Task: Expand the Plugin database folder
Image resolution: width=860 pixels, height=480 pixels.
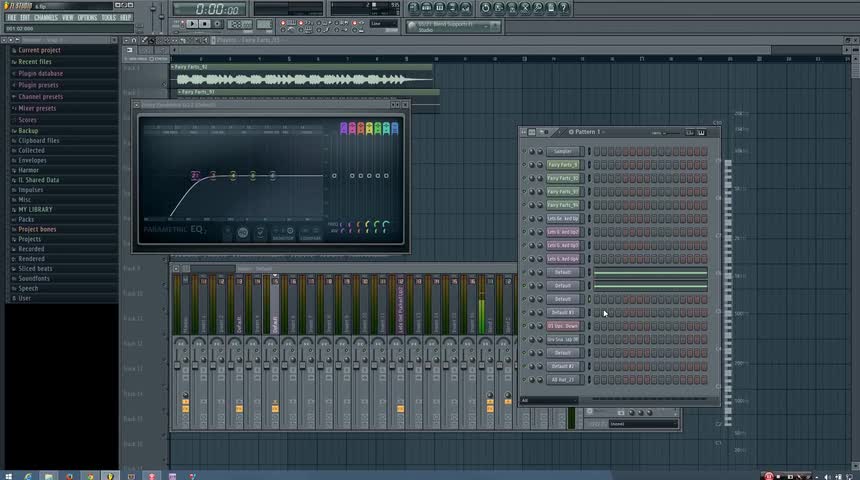Action: click(x=40, y=73)
